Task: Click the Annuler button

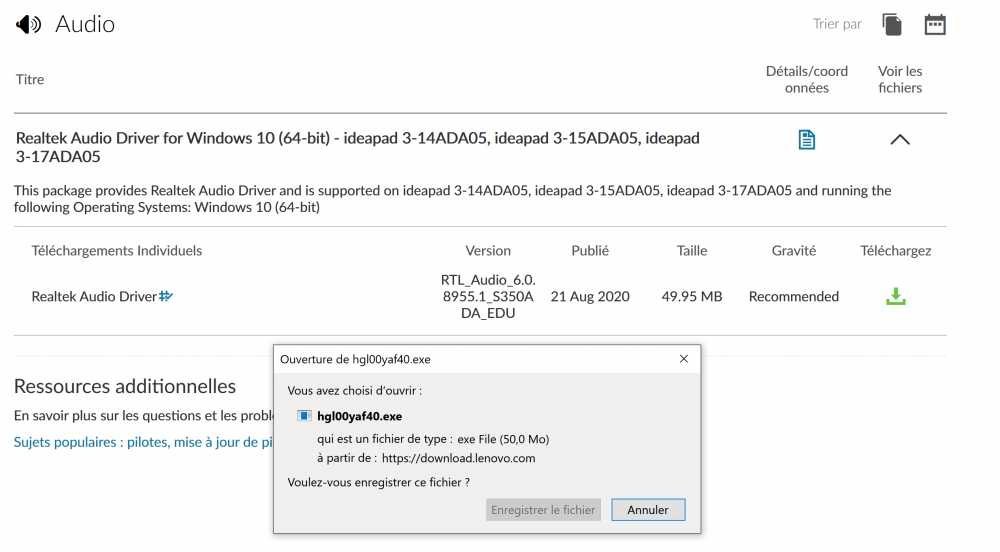Action: (648, 510)
